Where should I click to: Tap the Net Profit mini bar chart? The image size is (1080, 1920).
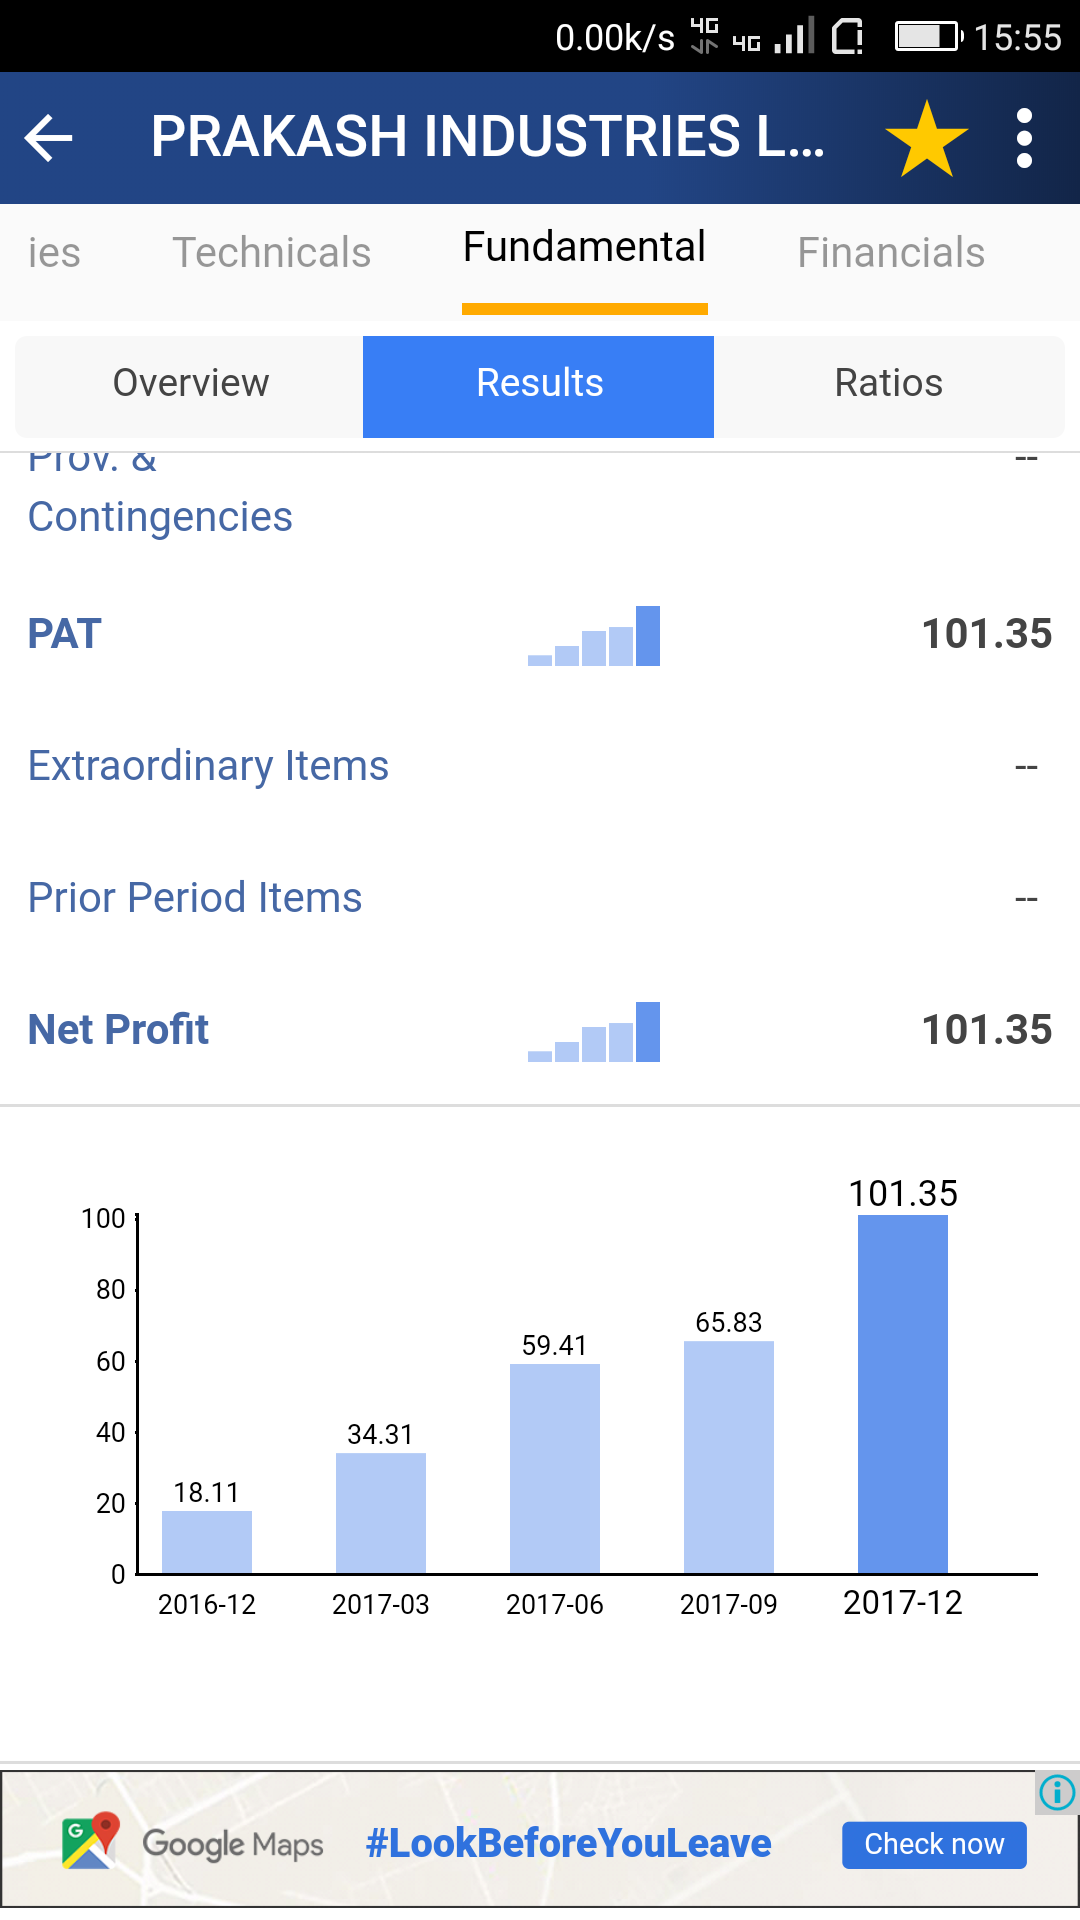594,1032
